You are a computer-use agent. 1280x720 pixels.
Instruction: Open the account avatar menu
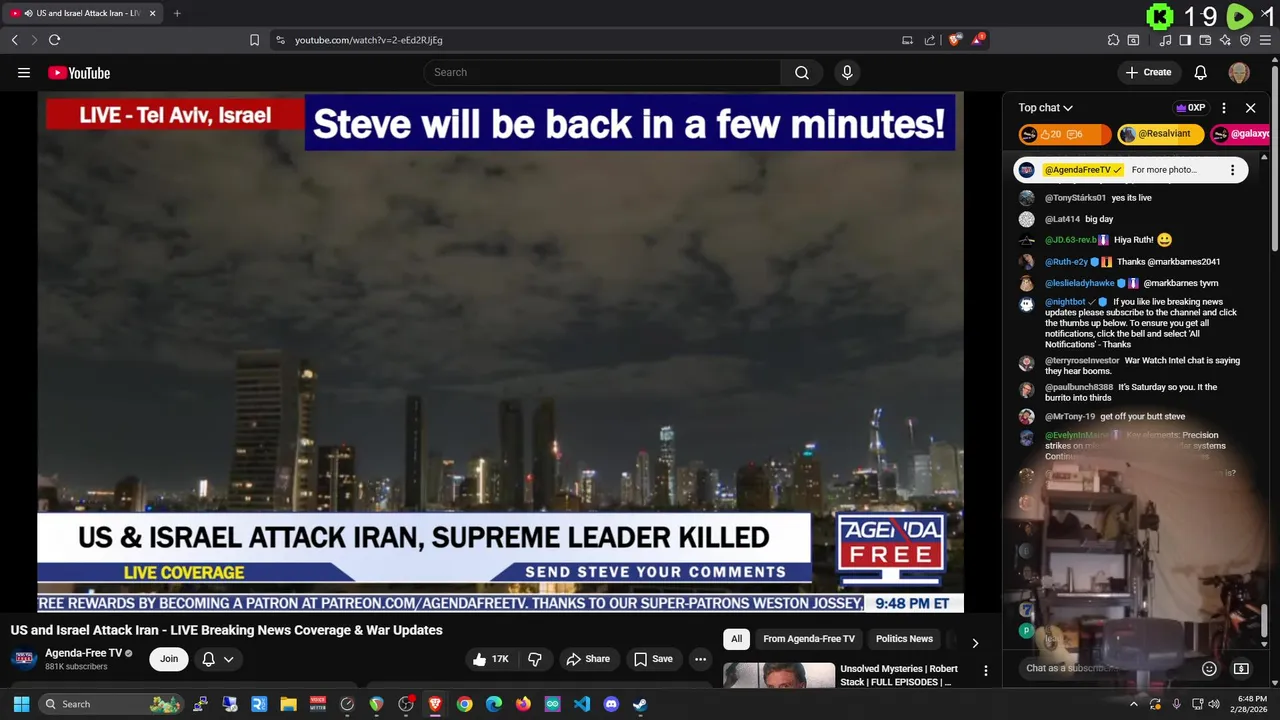pos(1239,72)
